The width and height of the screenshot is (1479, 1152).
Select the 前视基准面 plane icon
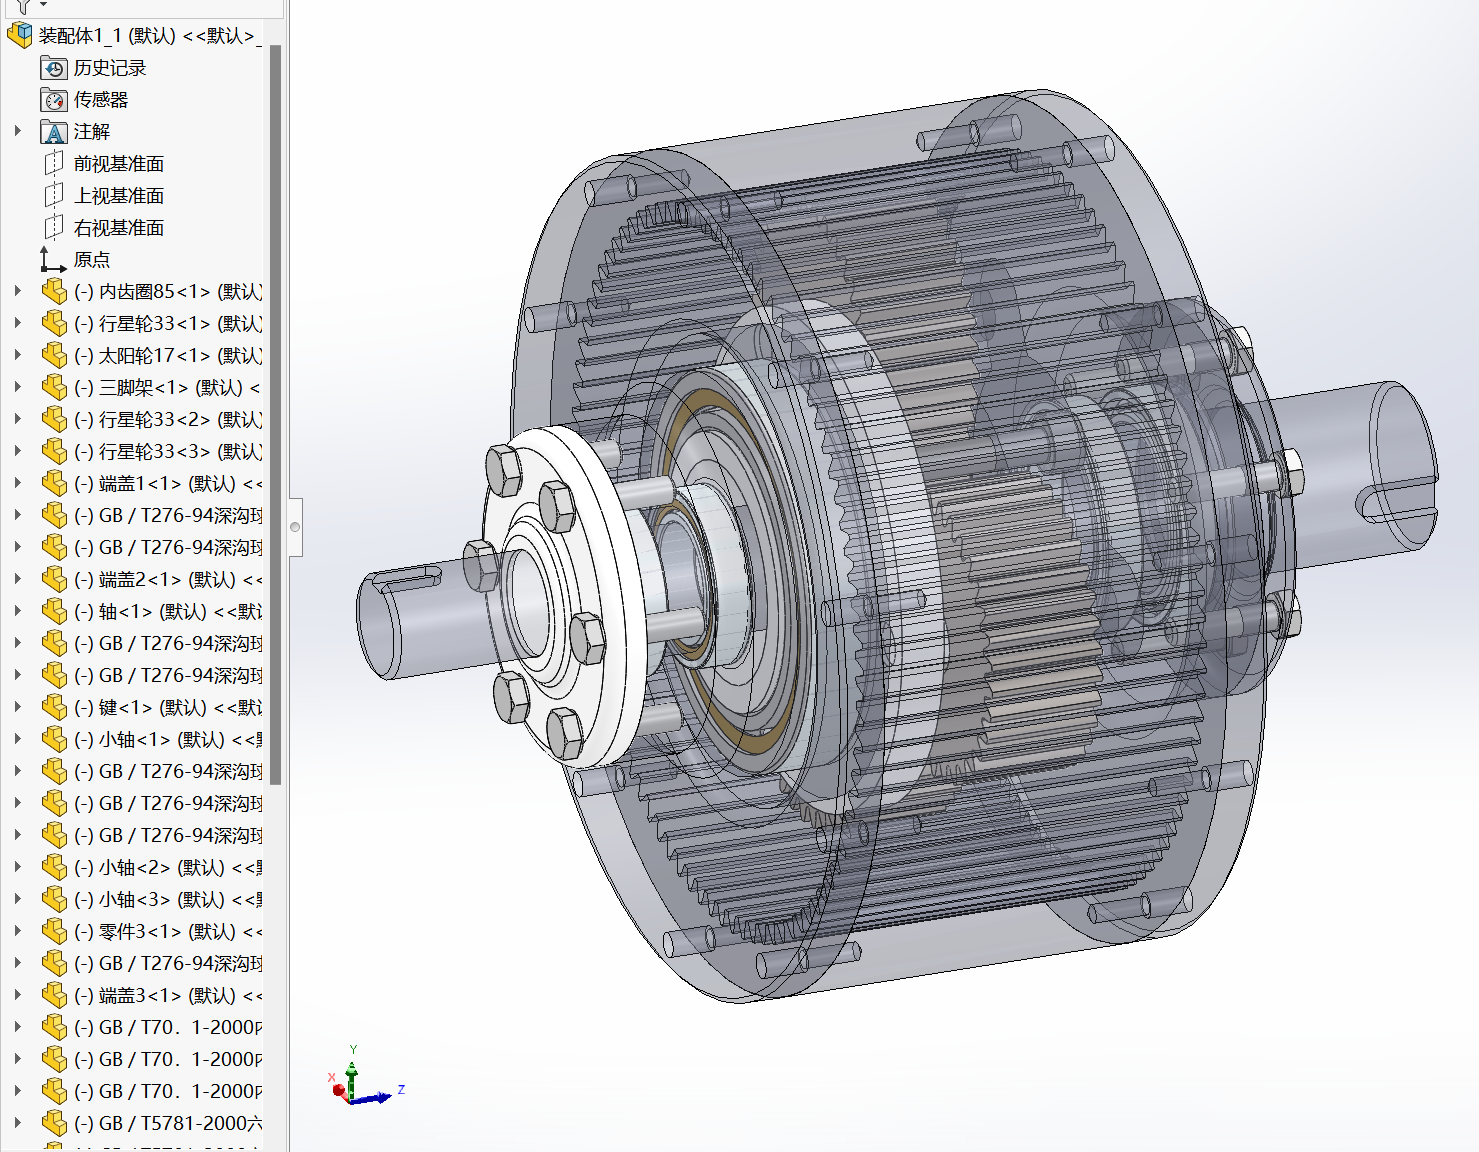pos(54,164)
